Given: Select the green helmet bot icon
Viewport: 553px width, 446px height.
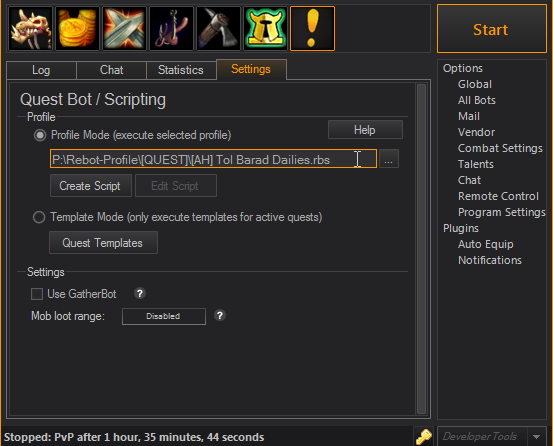Looking at the screenshot, I should pyautogui.click(x=265, y=29).
